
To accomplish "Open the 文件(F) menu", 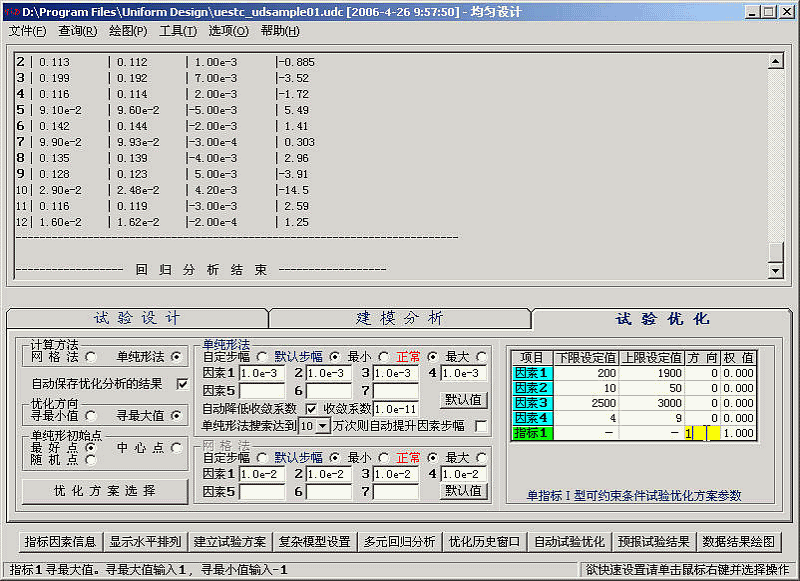I will (27, 31).
